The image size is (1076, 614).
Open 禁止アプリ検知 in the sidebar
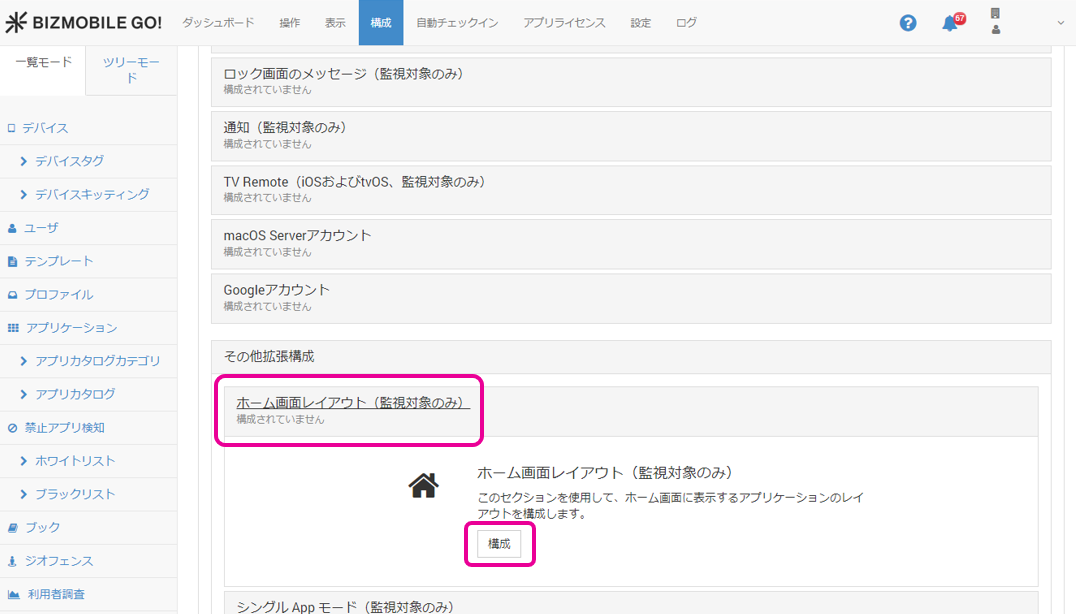click(x=64, y=428)
